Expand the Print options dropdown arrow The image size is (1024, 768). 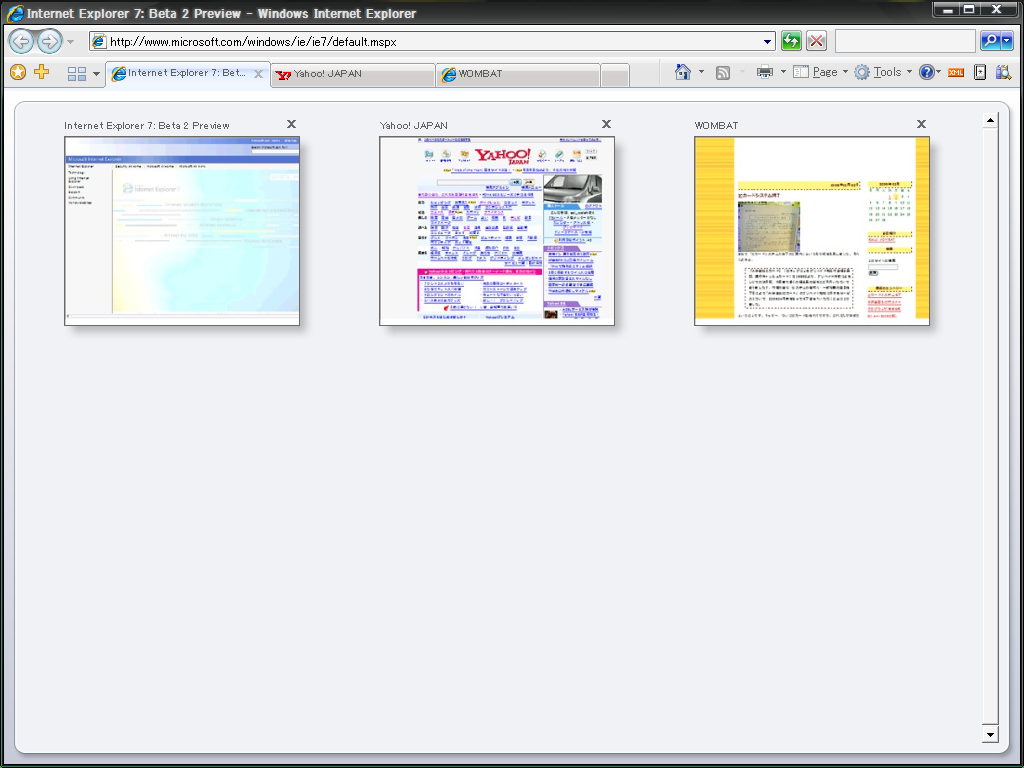coord(783,72)
